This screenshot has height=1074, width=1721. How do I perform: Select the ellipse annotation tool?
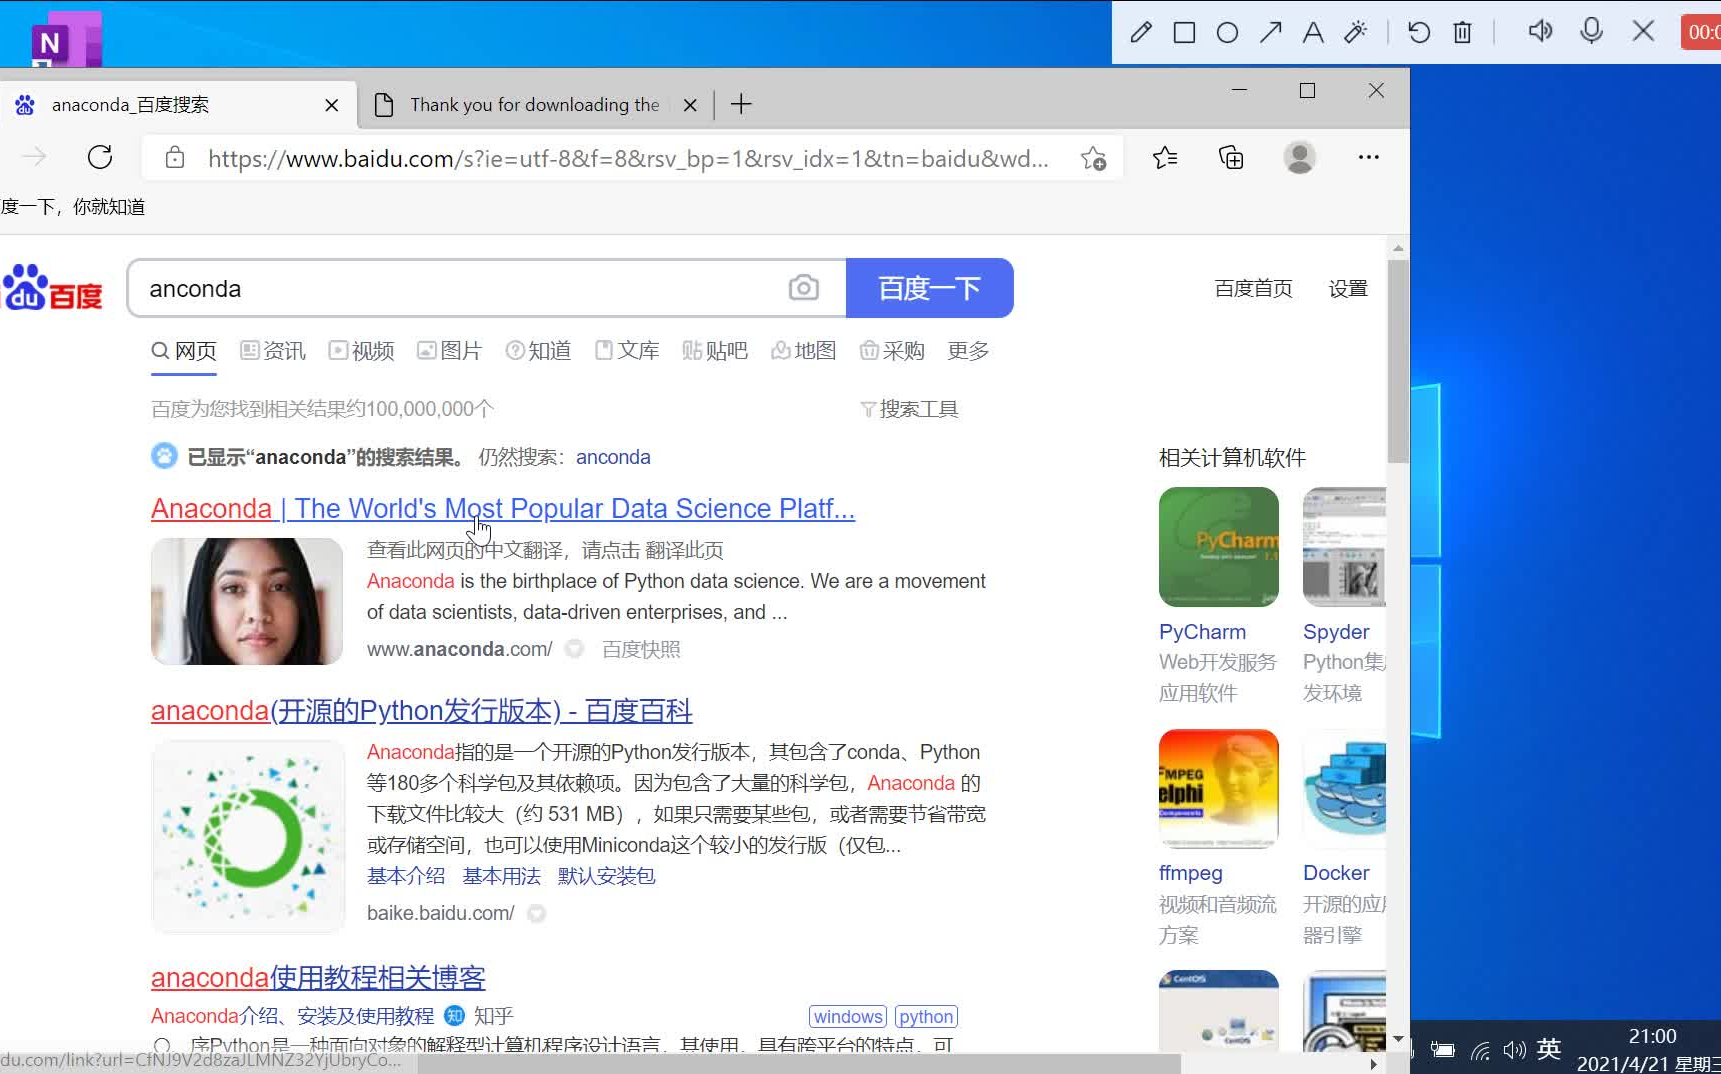point(1227,33)
